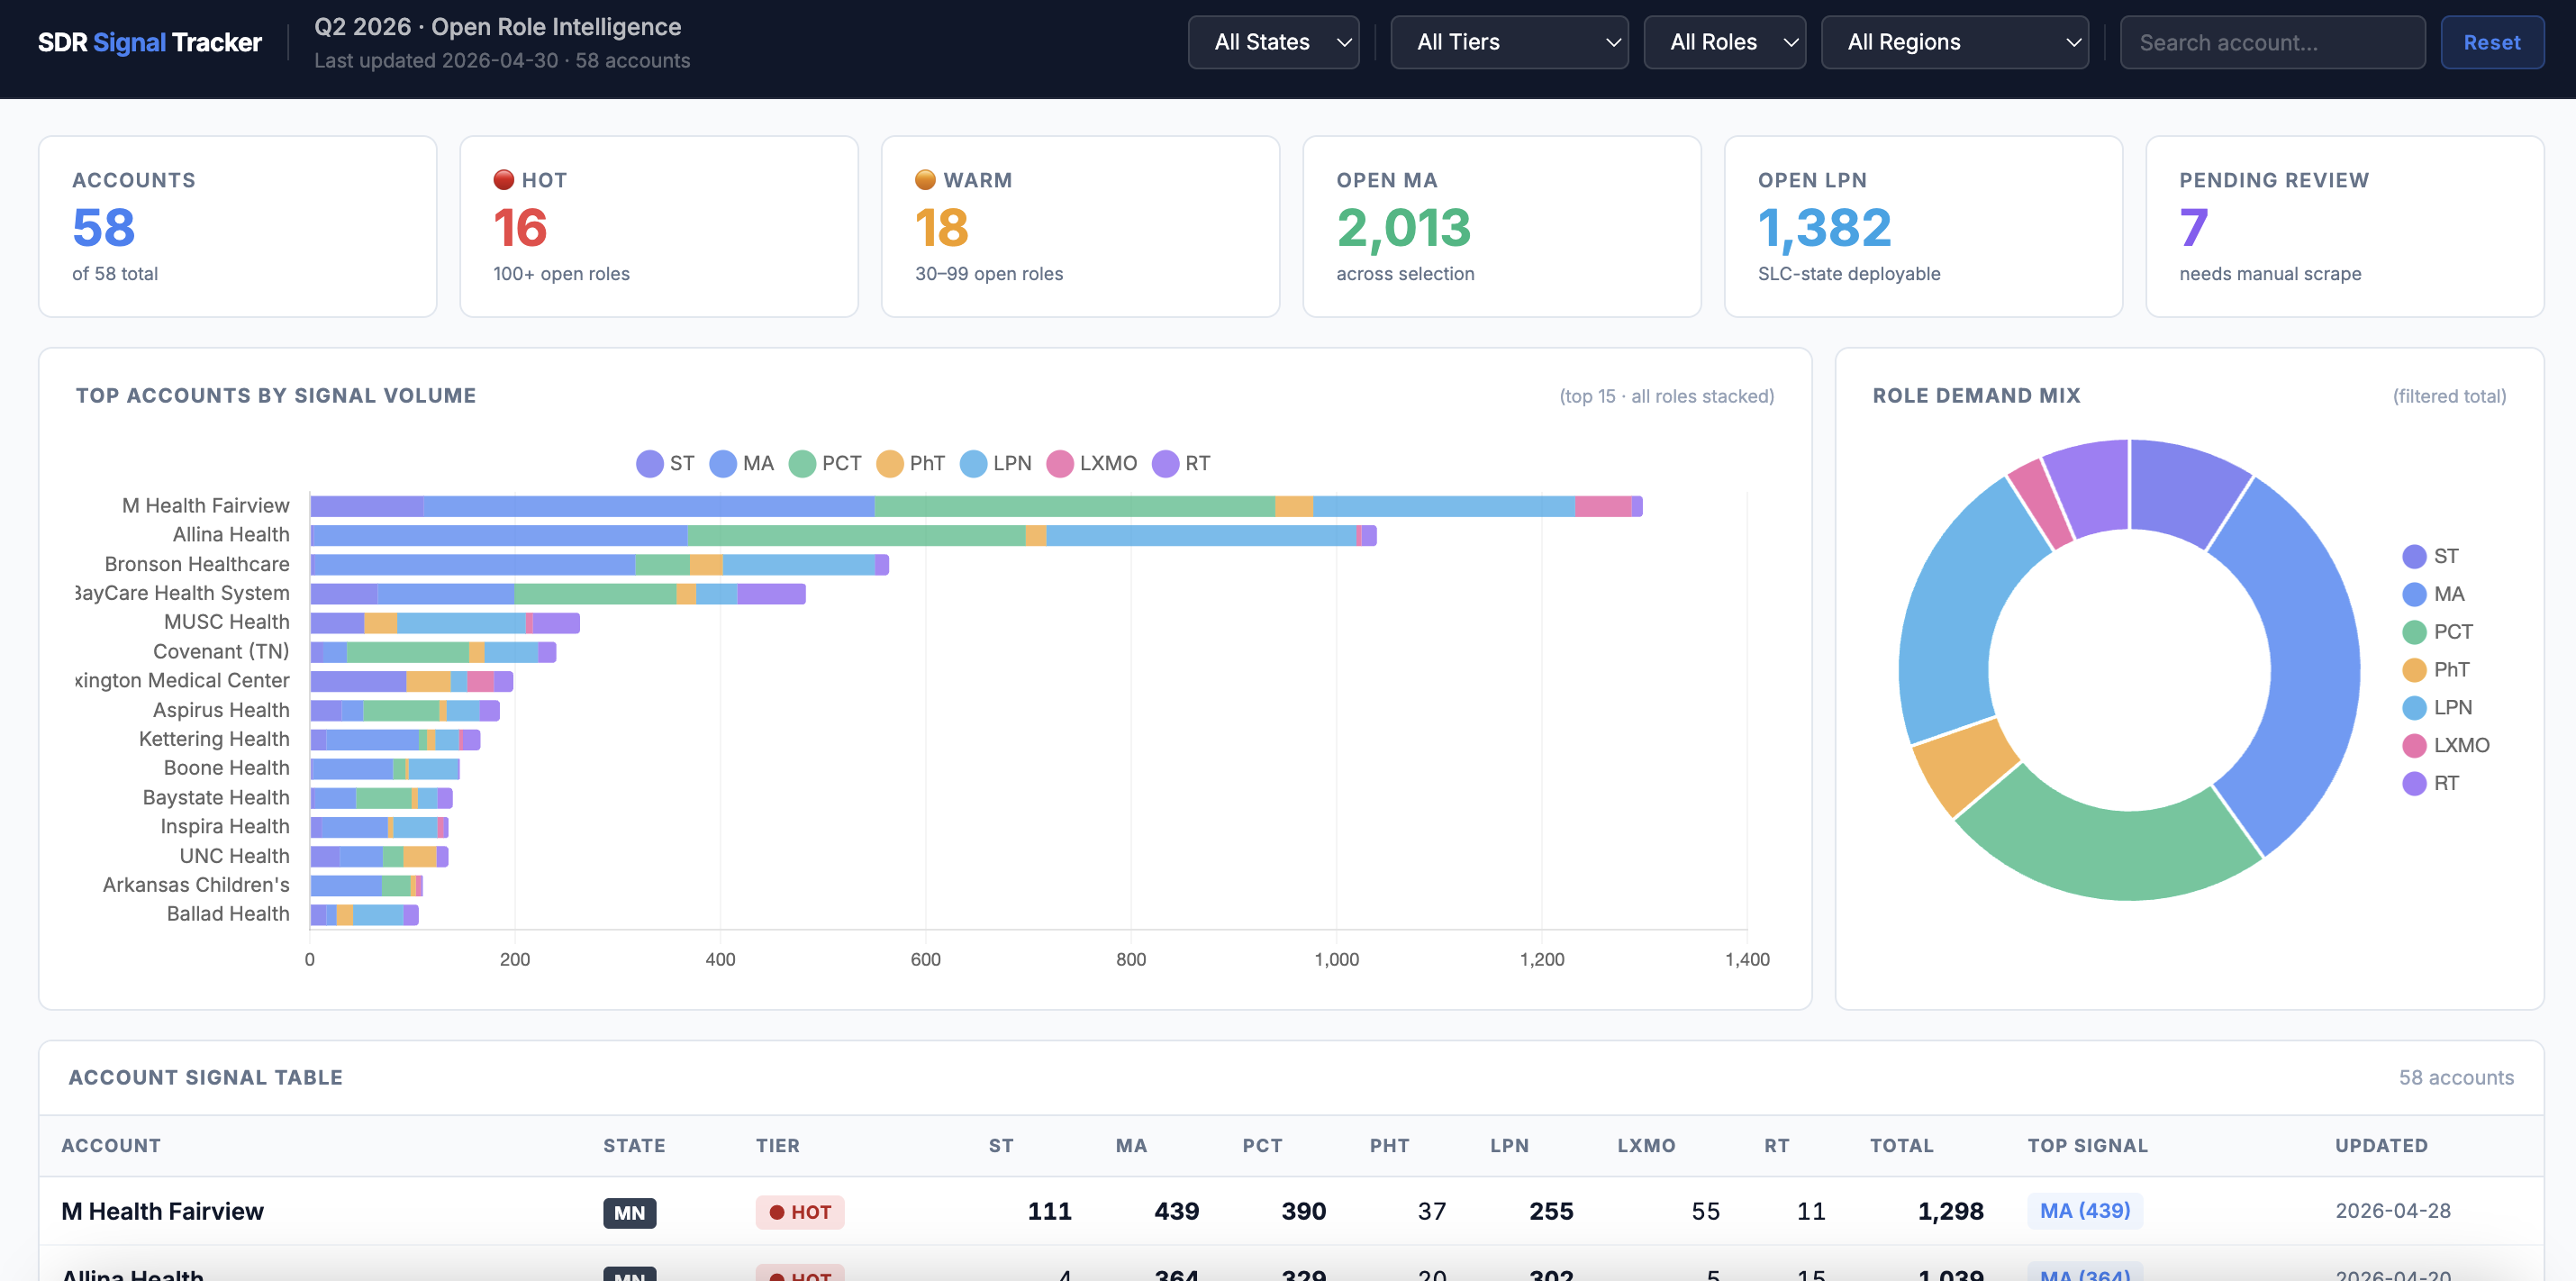Toggle ST series in bar chart legend
Viewport: 2576px width, 1281px height.
tap(665, 463)
